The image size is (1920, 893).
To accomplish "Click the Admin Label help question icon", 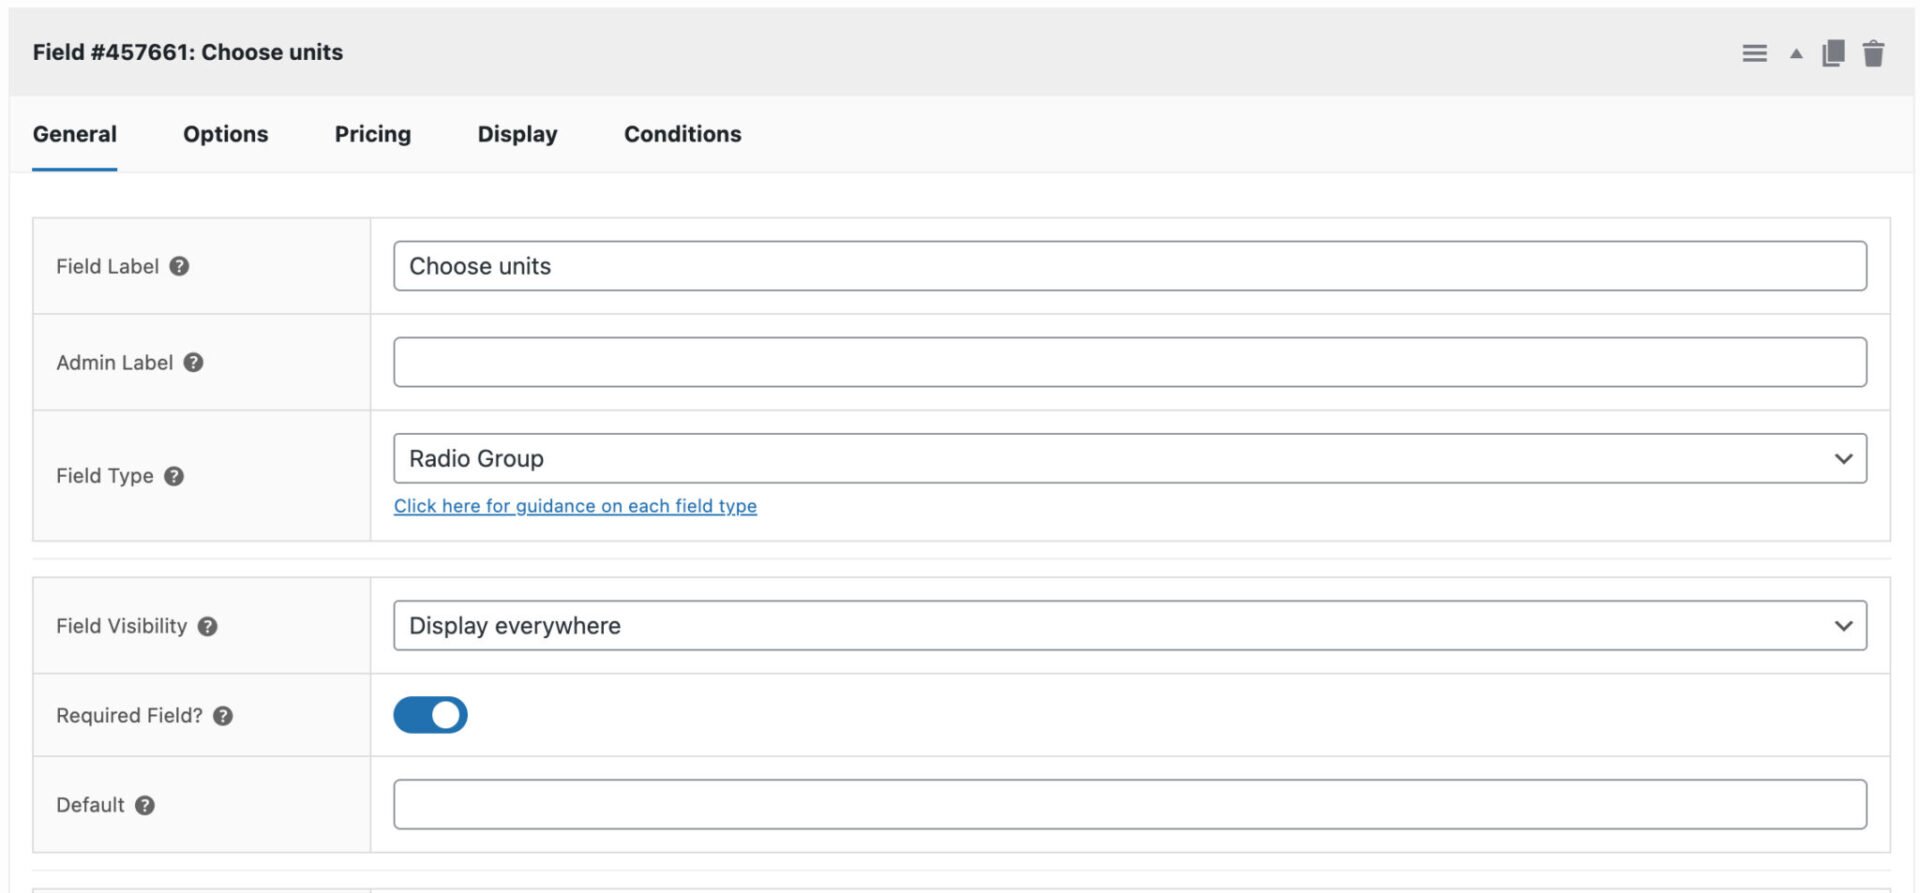I will click(x=193, y=362).
